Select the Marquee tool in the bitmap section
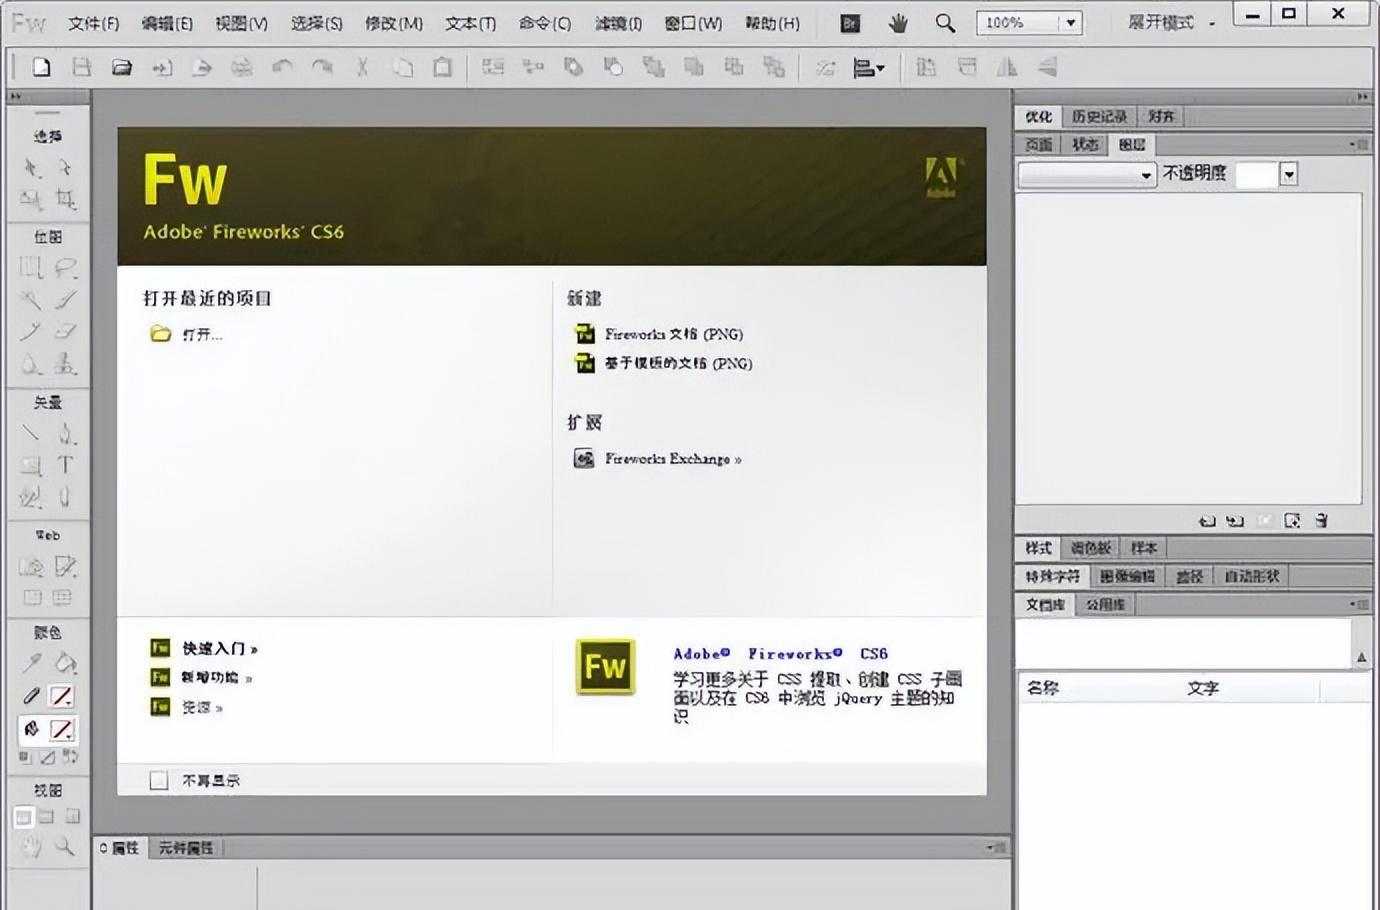Viewport: 1380px width, 910px height. tap(31, 267)
